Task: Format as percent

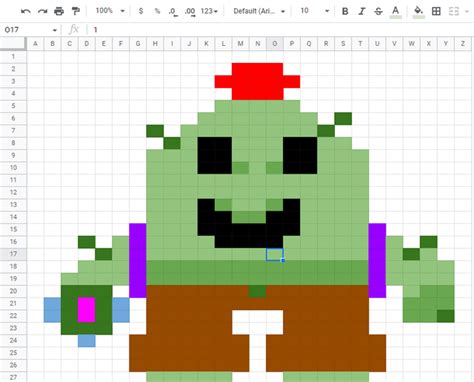Action: point(157,11)
